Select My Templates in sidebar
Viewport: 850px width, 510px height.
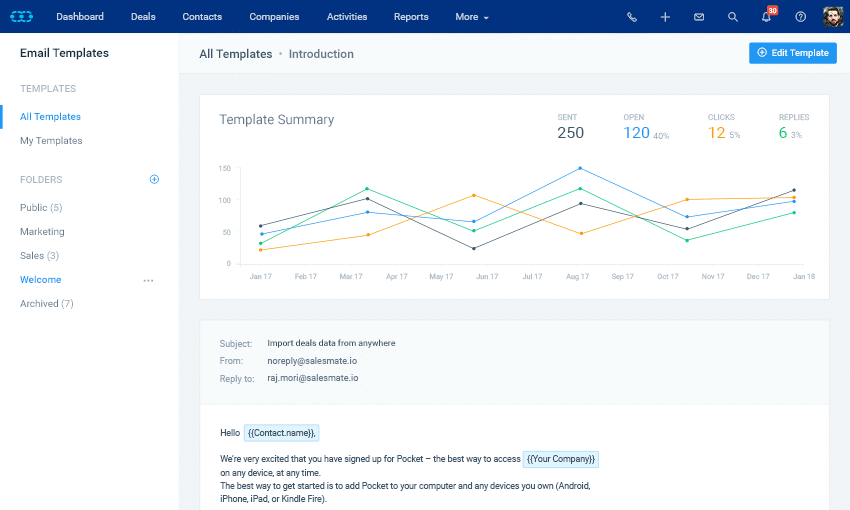(51, 140)
